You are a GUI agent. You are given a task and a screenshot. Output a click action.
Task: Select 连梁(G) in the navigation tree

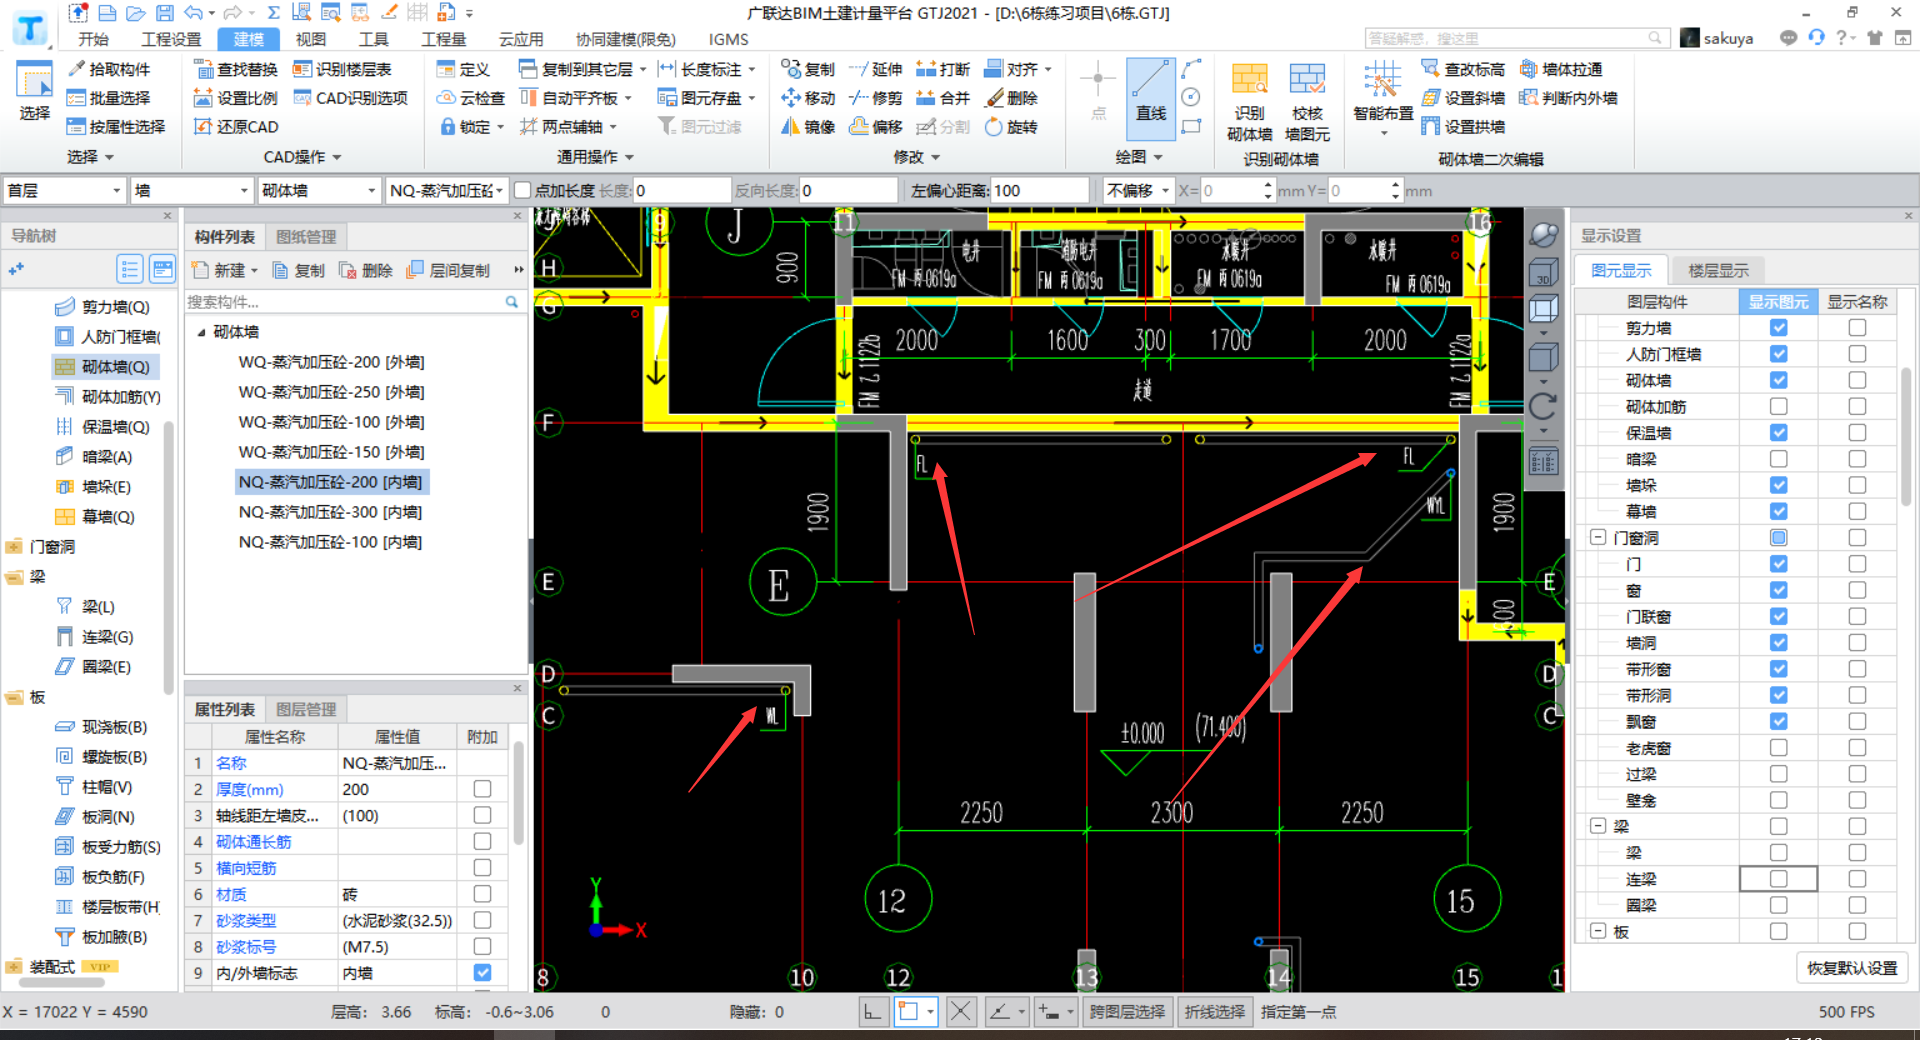coord(107,637)
